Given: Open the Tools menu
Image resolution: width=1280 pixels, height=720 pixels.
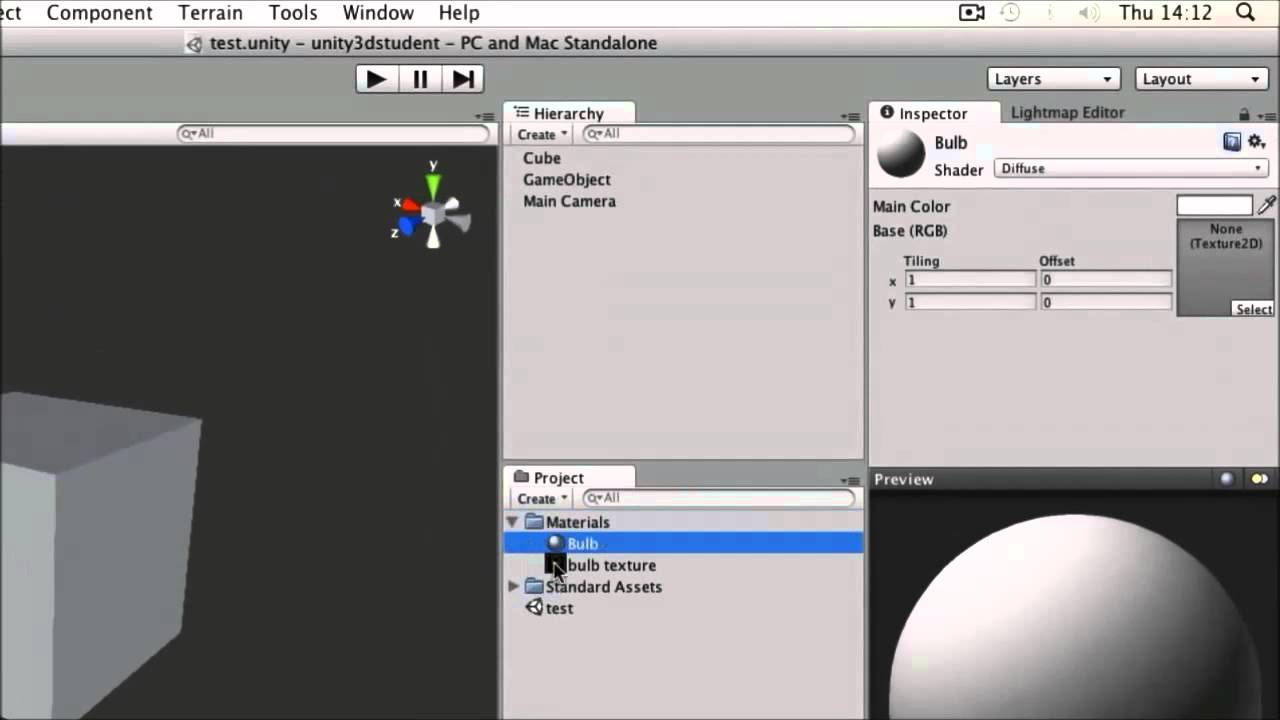Looking at the screenshot, I should (x=293, y=13).
